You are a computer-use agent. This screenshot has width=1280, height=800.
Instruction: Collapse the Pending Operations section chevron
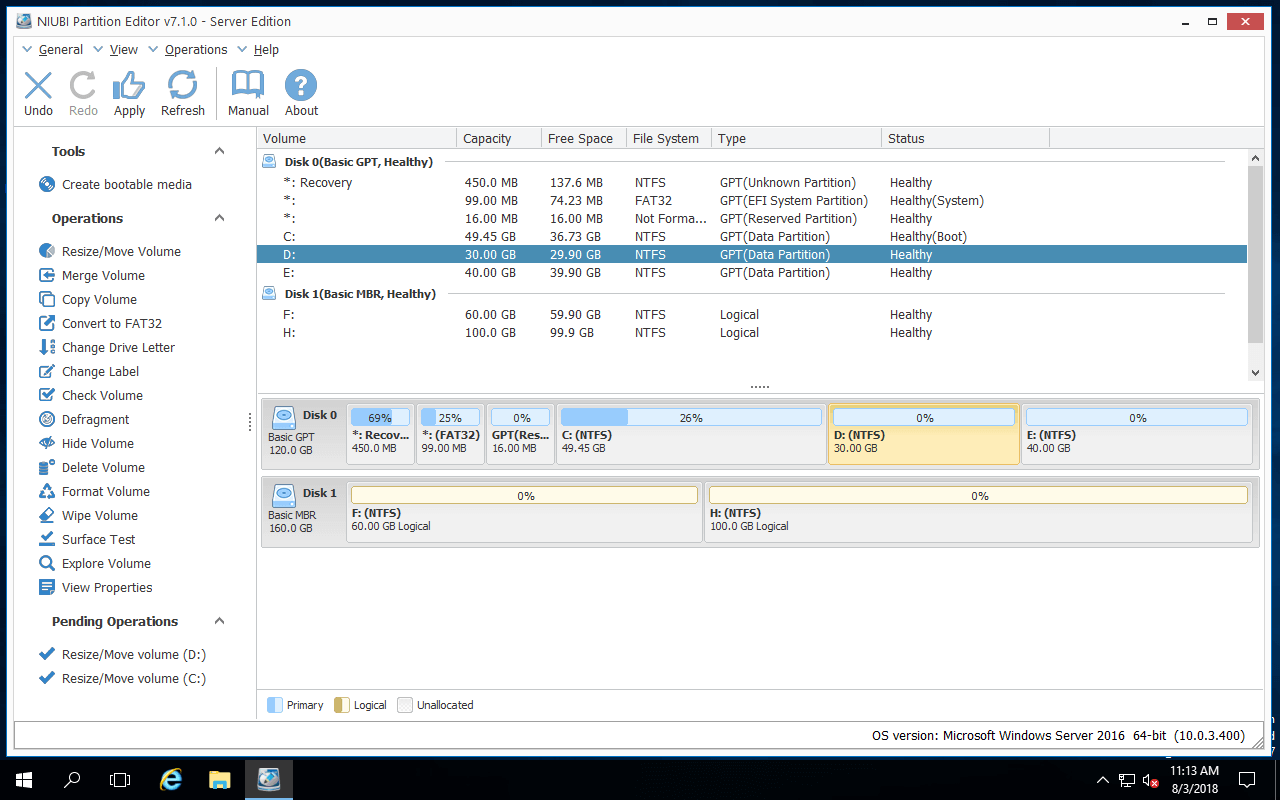tap(220, 621)
